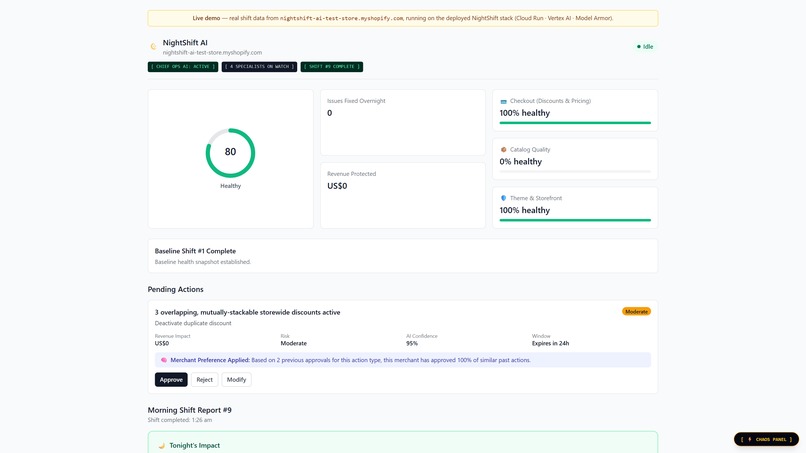Screen dimensions: 806x453
Task: Click the green Idle status dot
Action: (639, 47)
